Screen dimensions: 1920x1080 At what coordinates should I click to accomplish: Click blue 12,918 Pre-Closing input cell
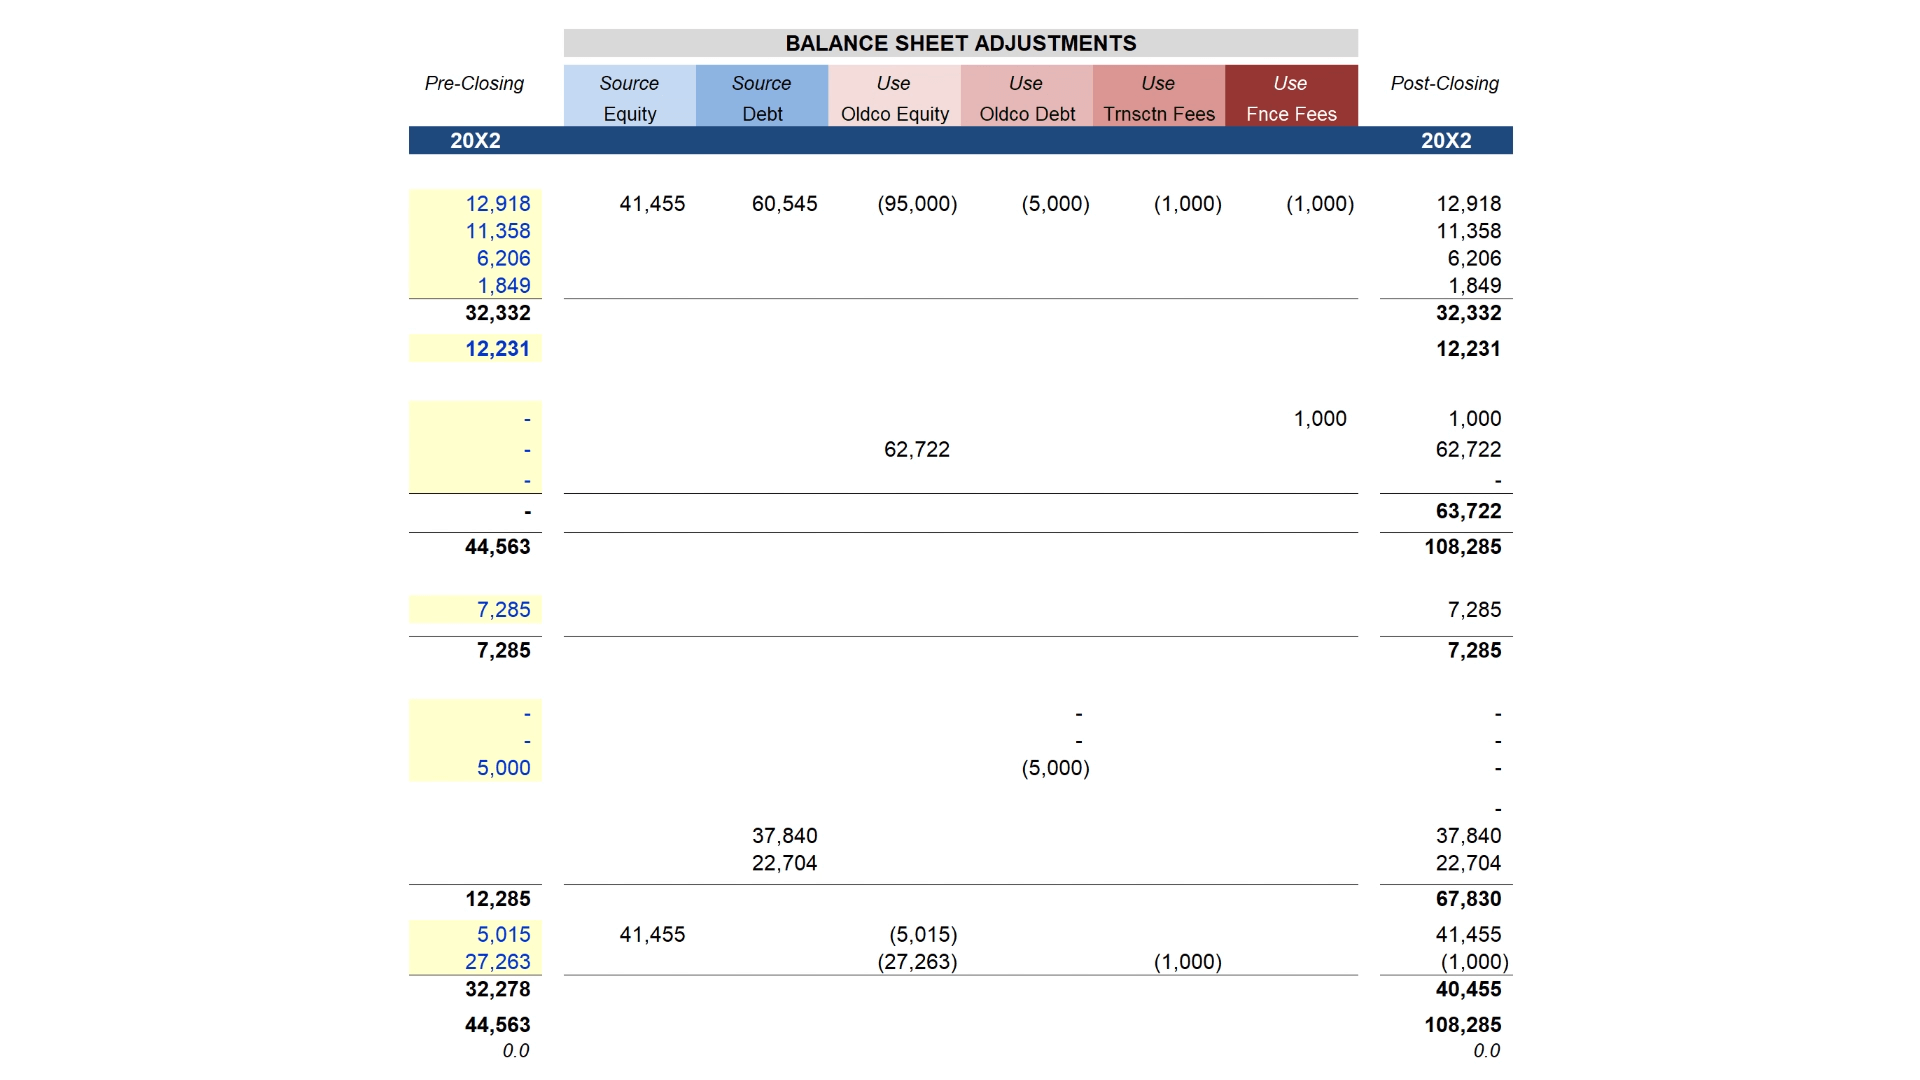pos(498,204)
